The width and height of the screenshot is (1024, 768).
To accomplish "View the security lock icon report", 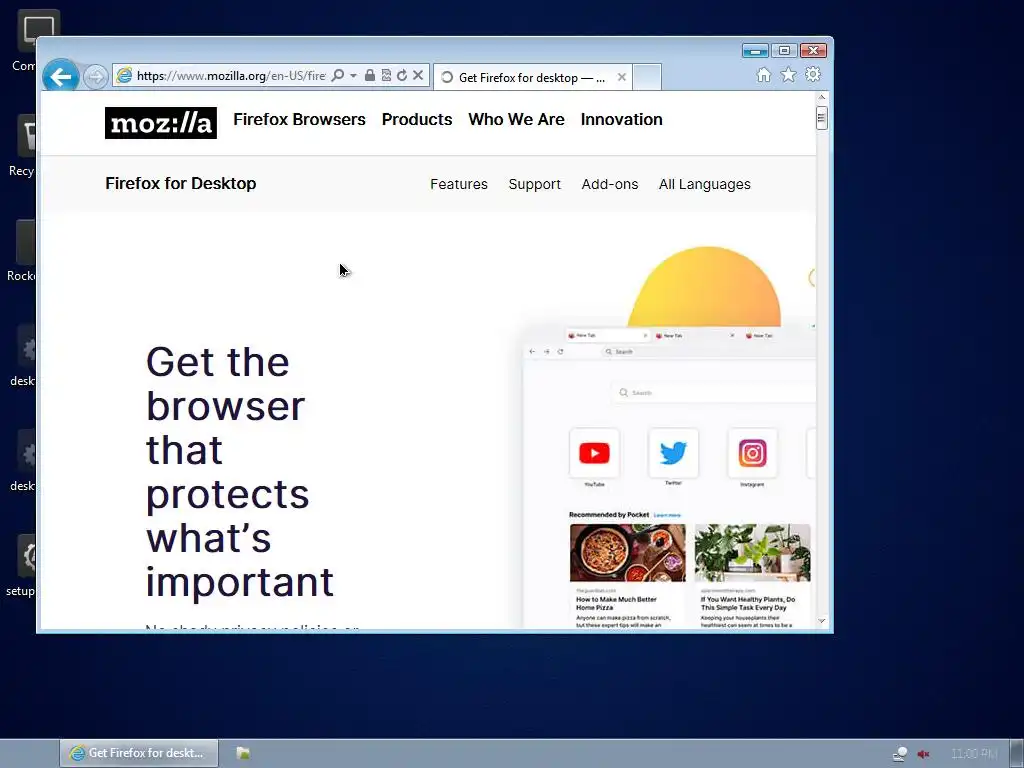I will (370, 76).
